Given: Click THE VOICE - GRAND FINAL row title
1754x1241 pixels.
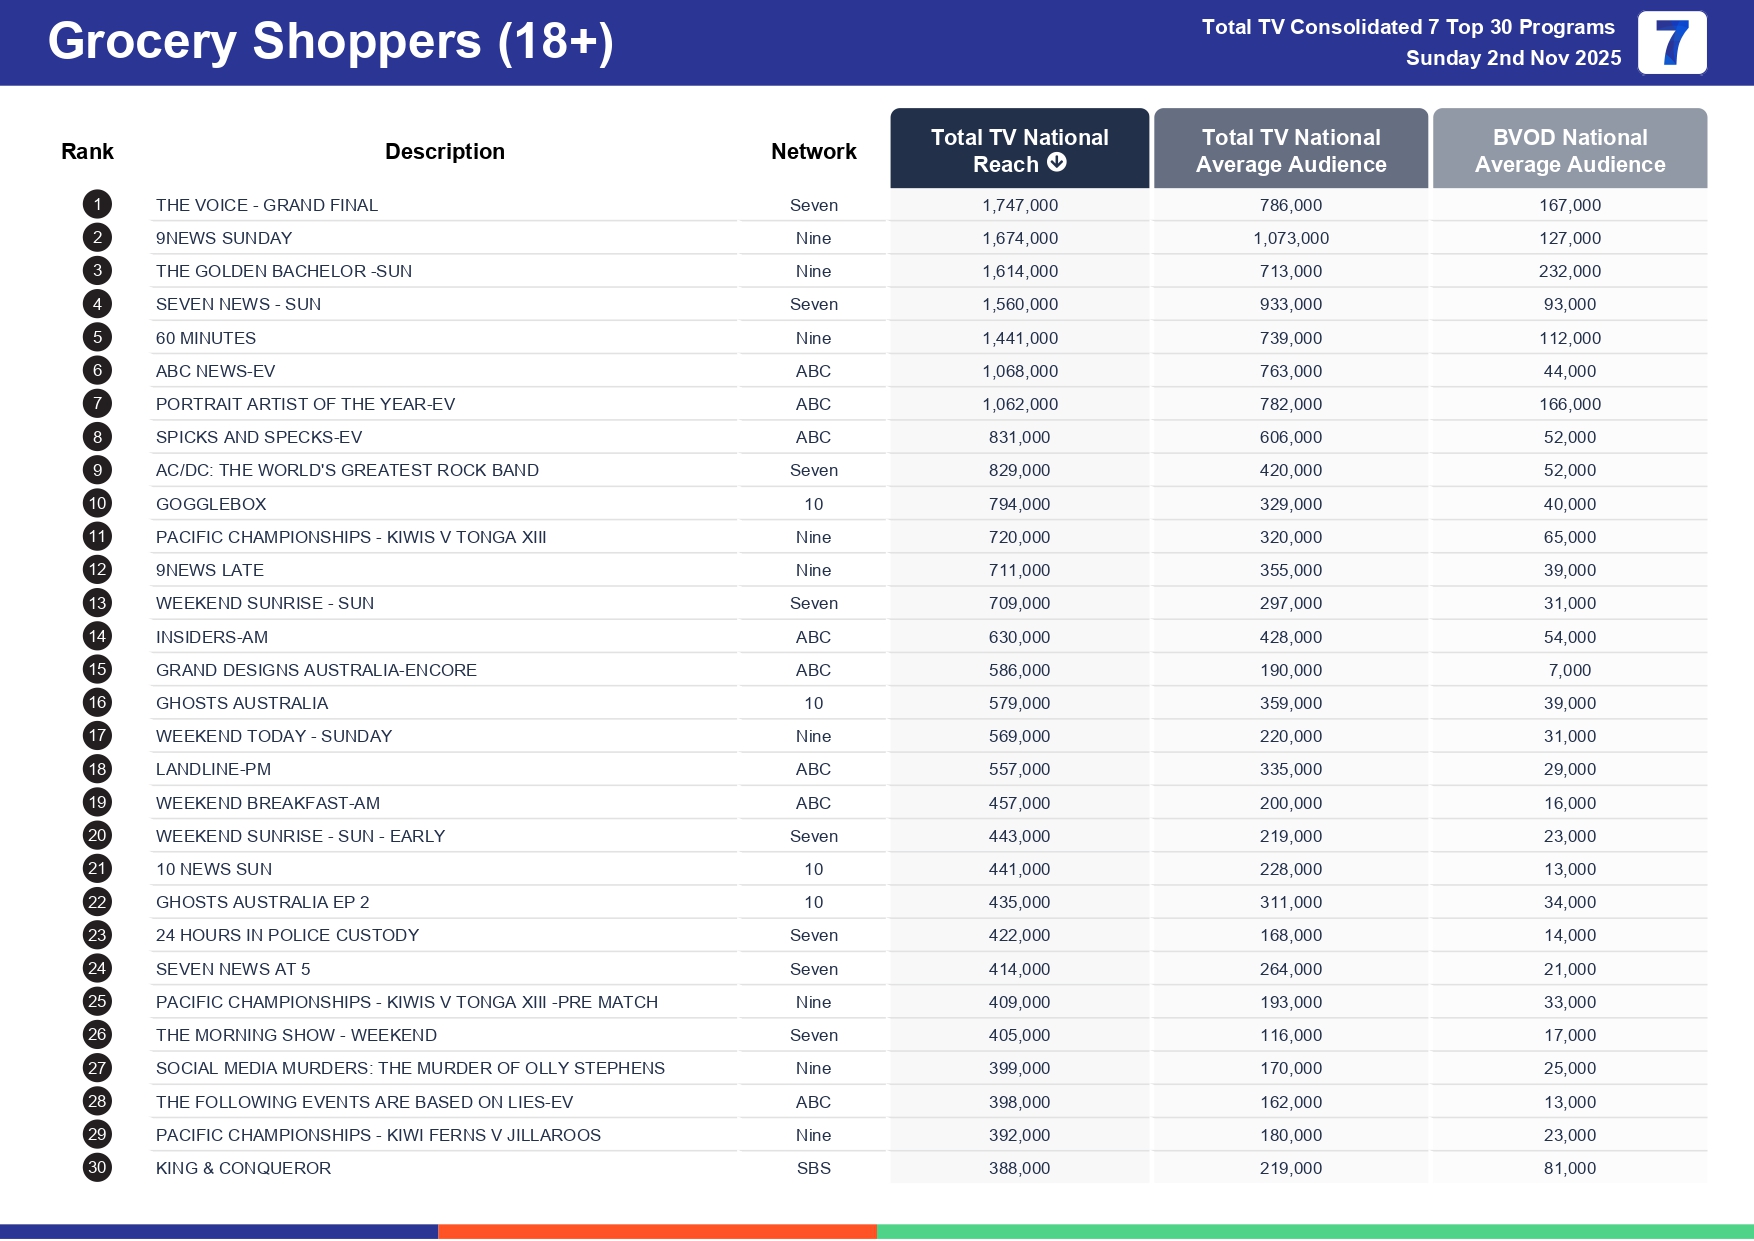Looking at the screenshot, I should click(266, 205).
